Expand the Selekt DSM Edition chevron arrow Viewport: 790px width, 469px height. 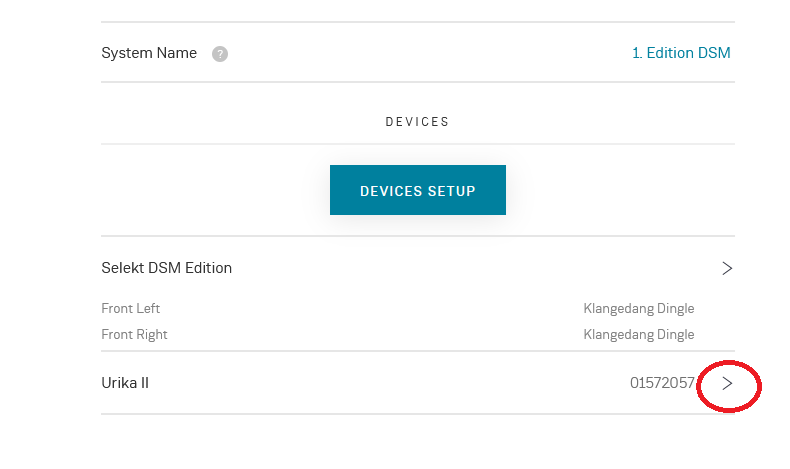pyautogui.click(x=727, y=268)
